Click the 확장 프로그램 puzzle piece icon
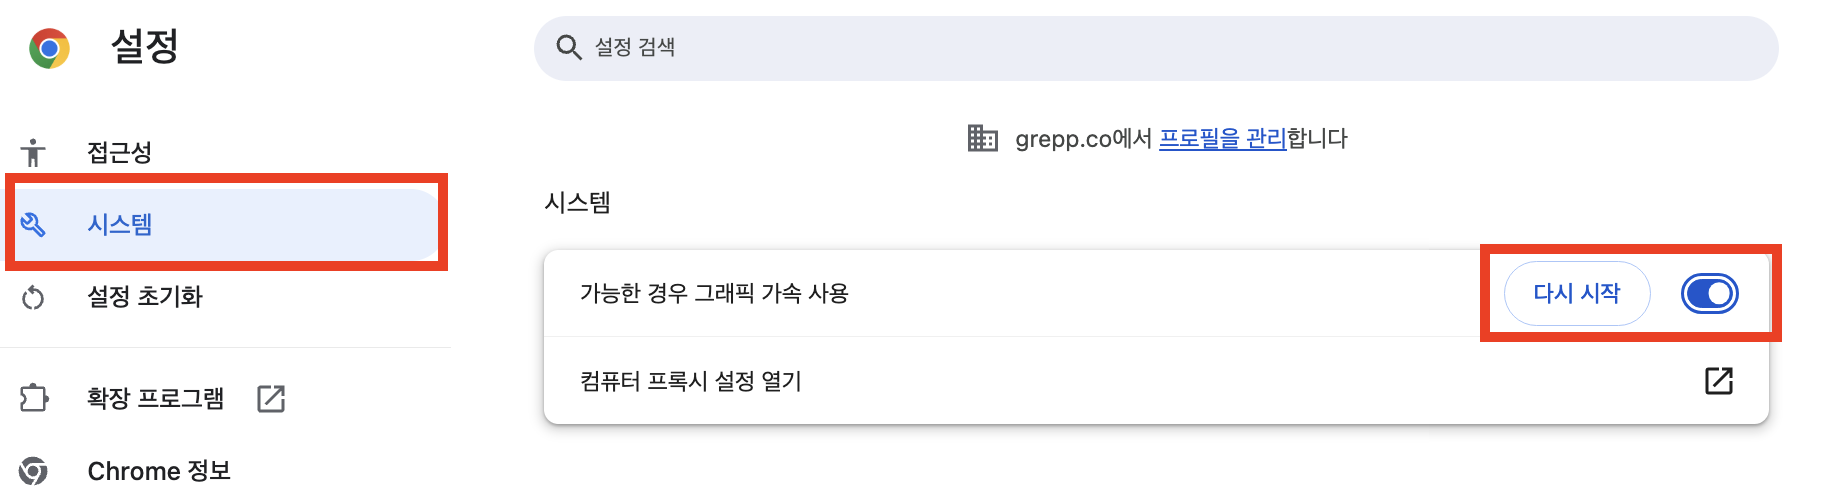The height and width of the screenshot is (492, 1839). (33, 398)
